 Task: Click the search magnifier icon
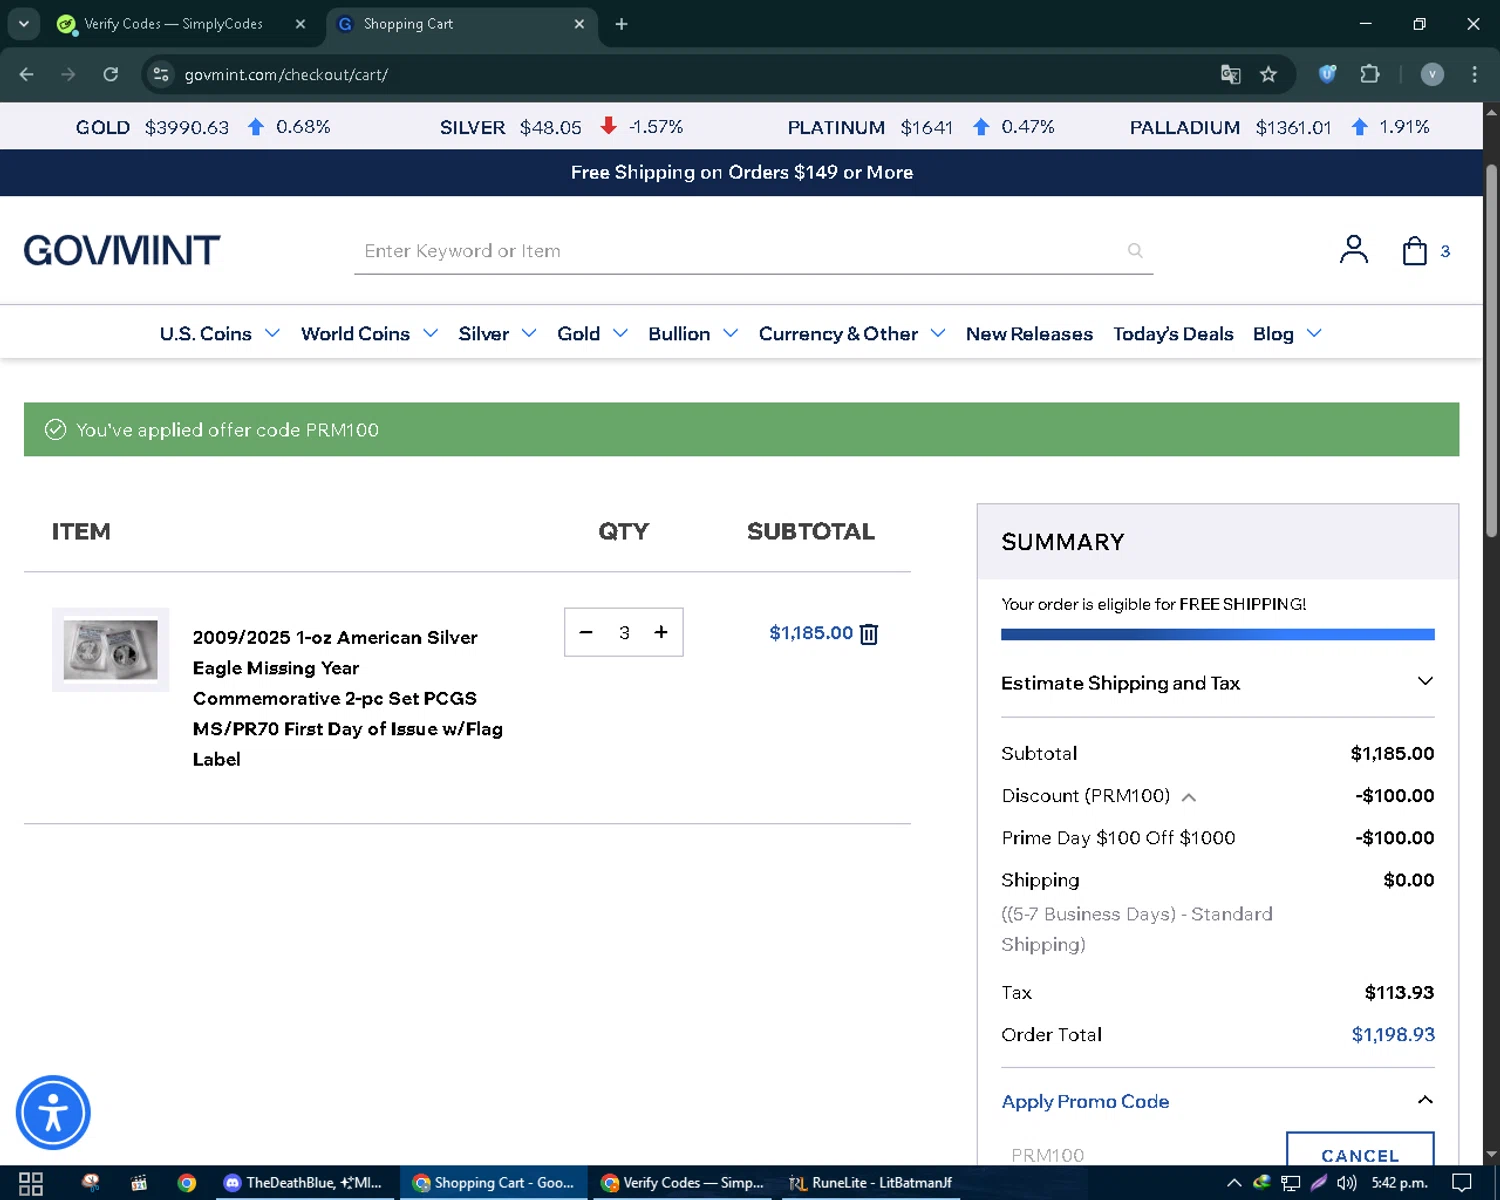1135,250
